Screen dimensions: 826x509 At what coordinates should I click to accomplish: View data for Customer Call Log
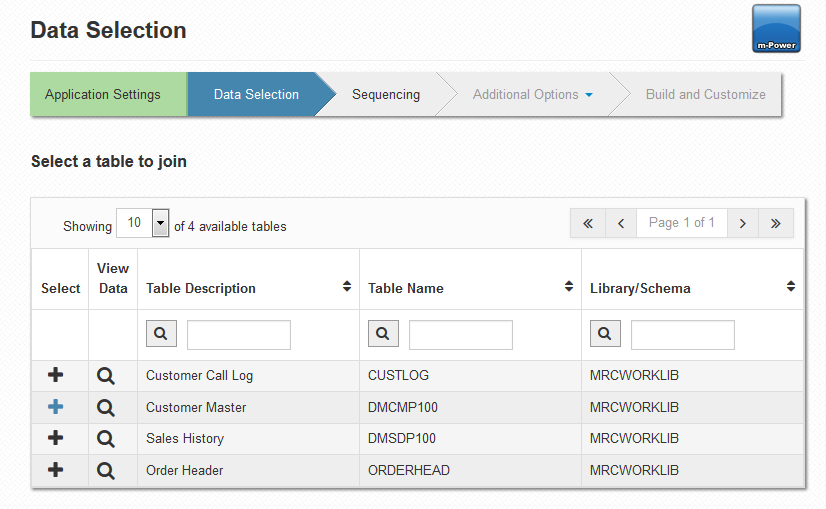106,376
